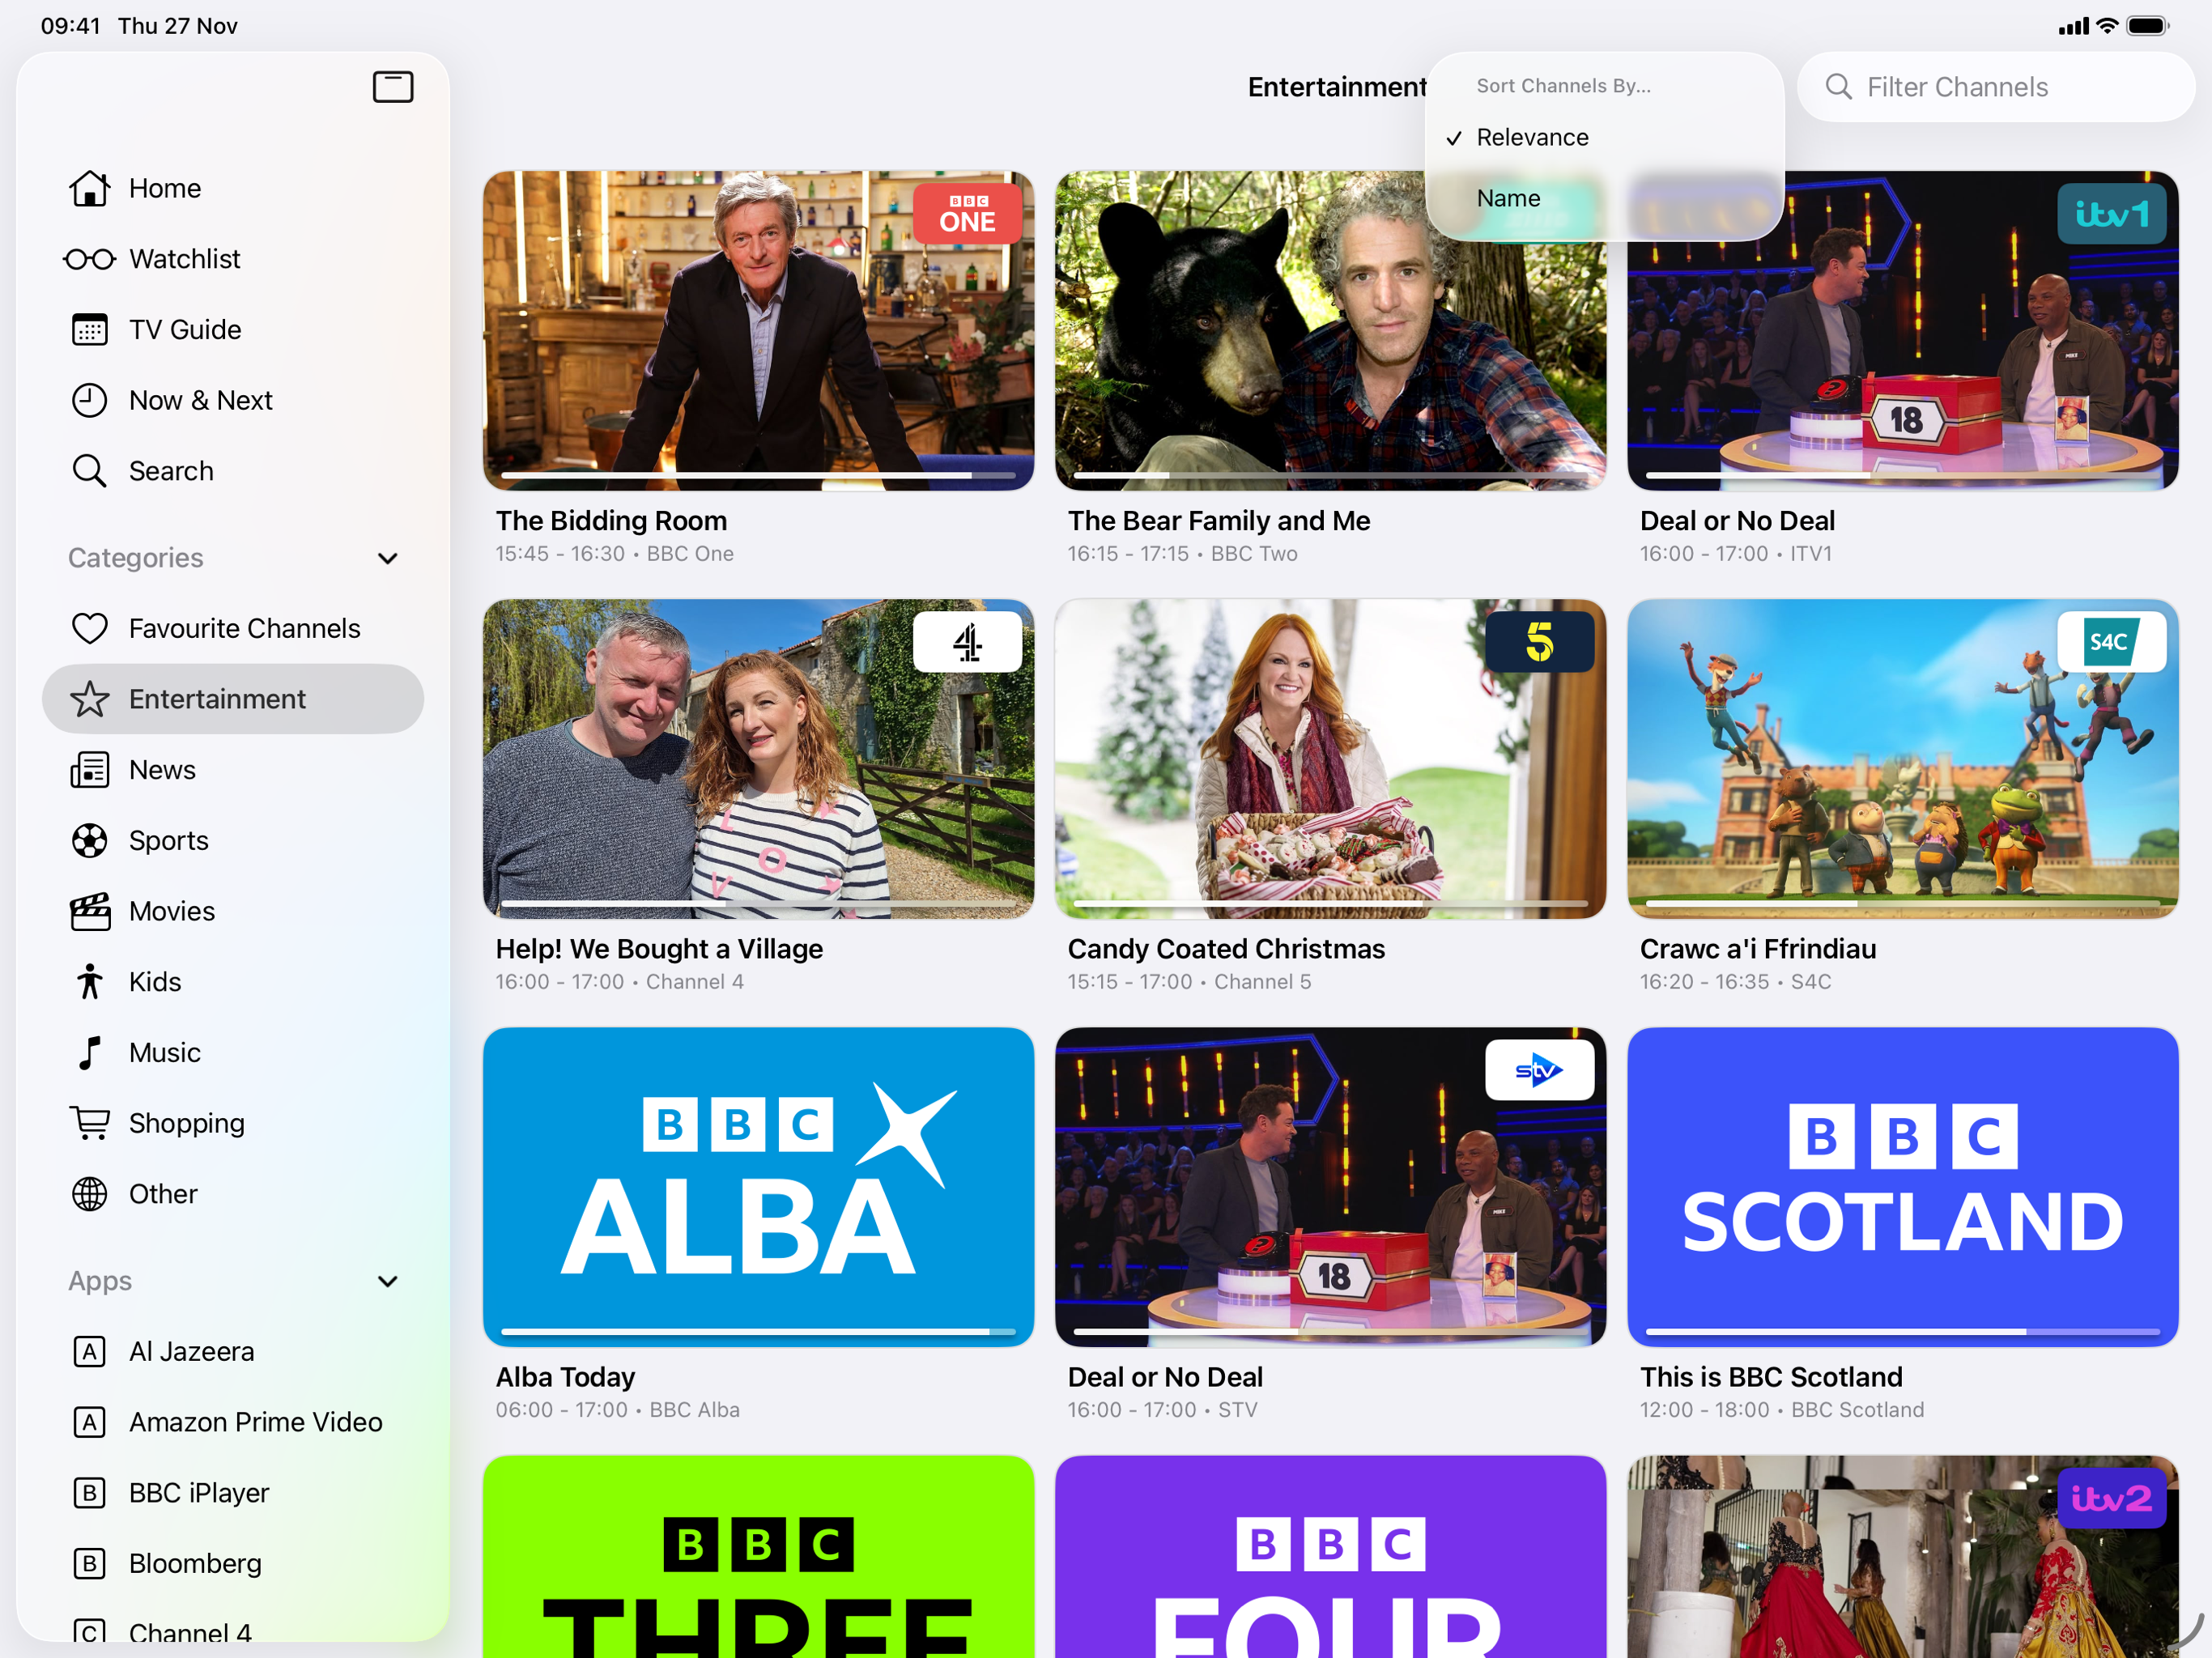2212x1658 pixels.
Task: Switch to the Kids category
Action: [x=155, y=982]
